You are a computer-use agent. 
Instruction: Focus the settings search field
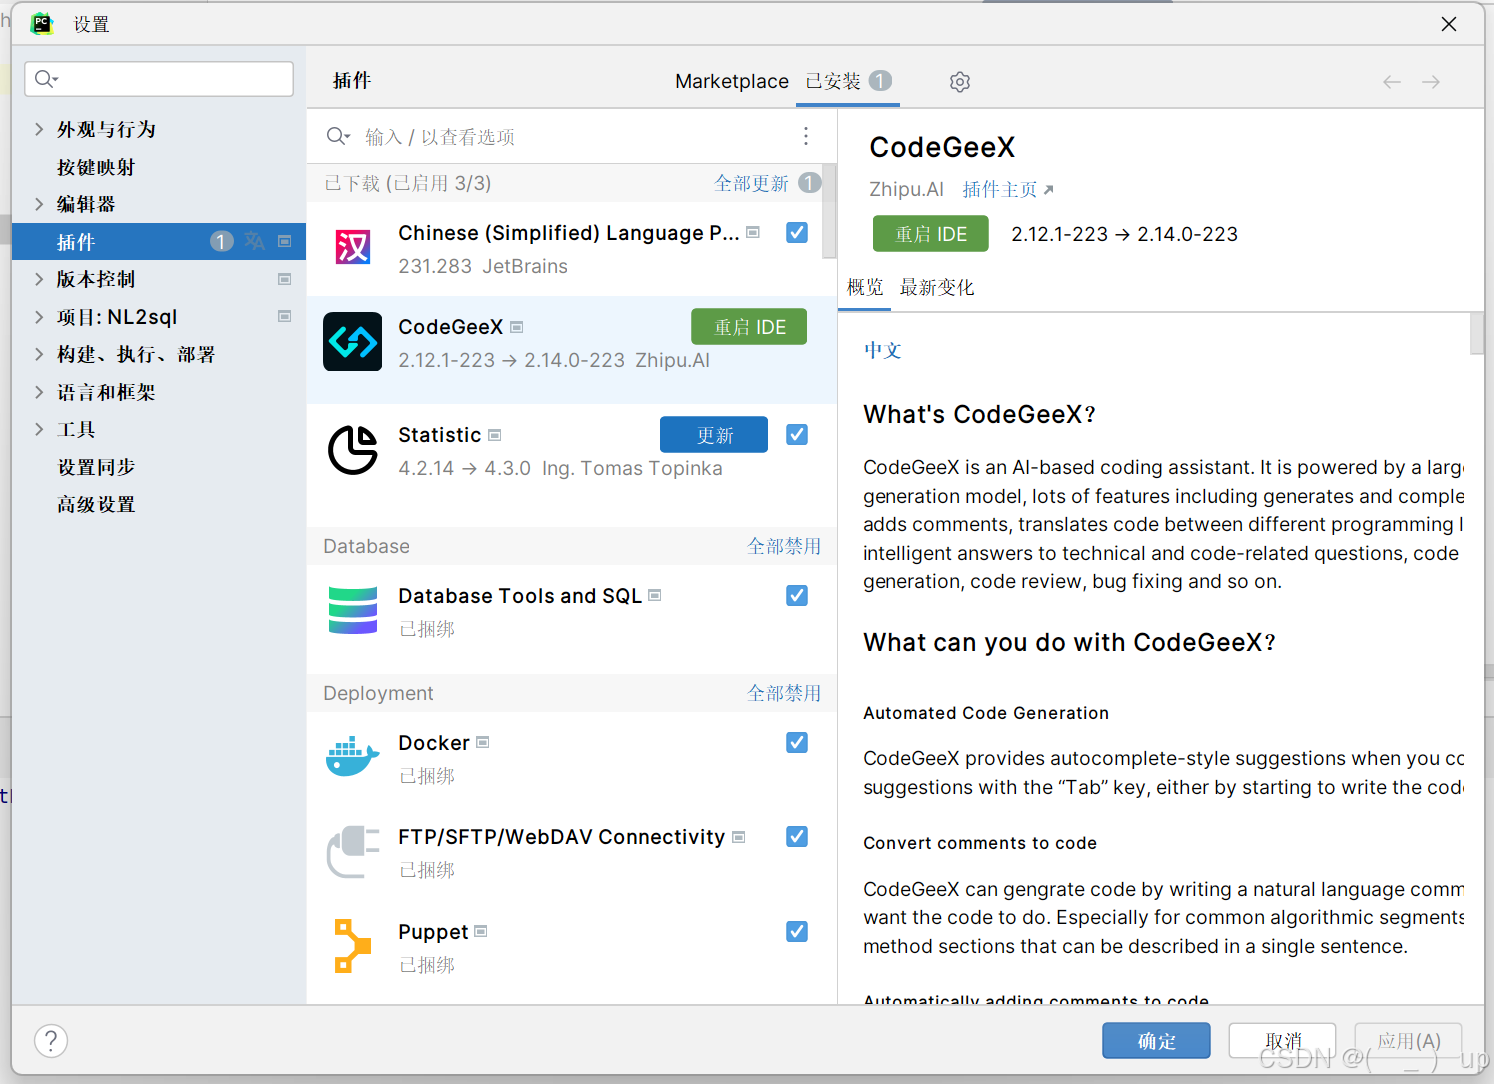point(159,79)
